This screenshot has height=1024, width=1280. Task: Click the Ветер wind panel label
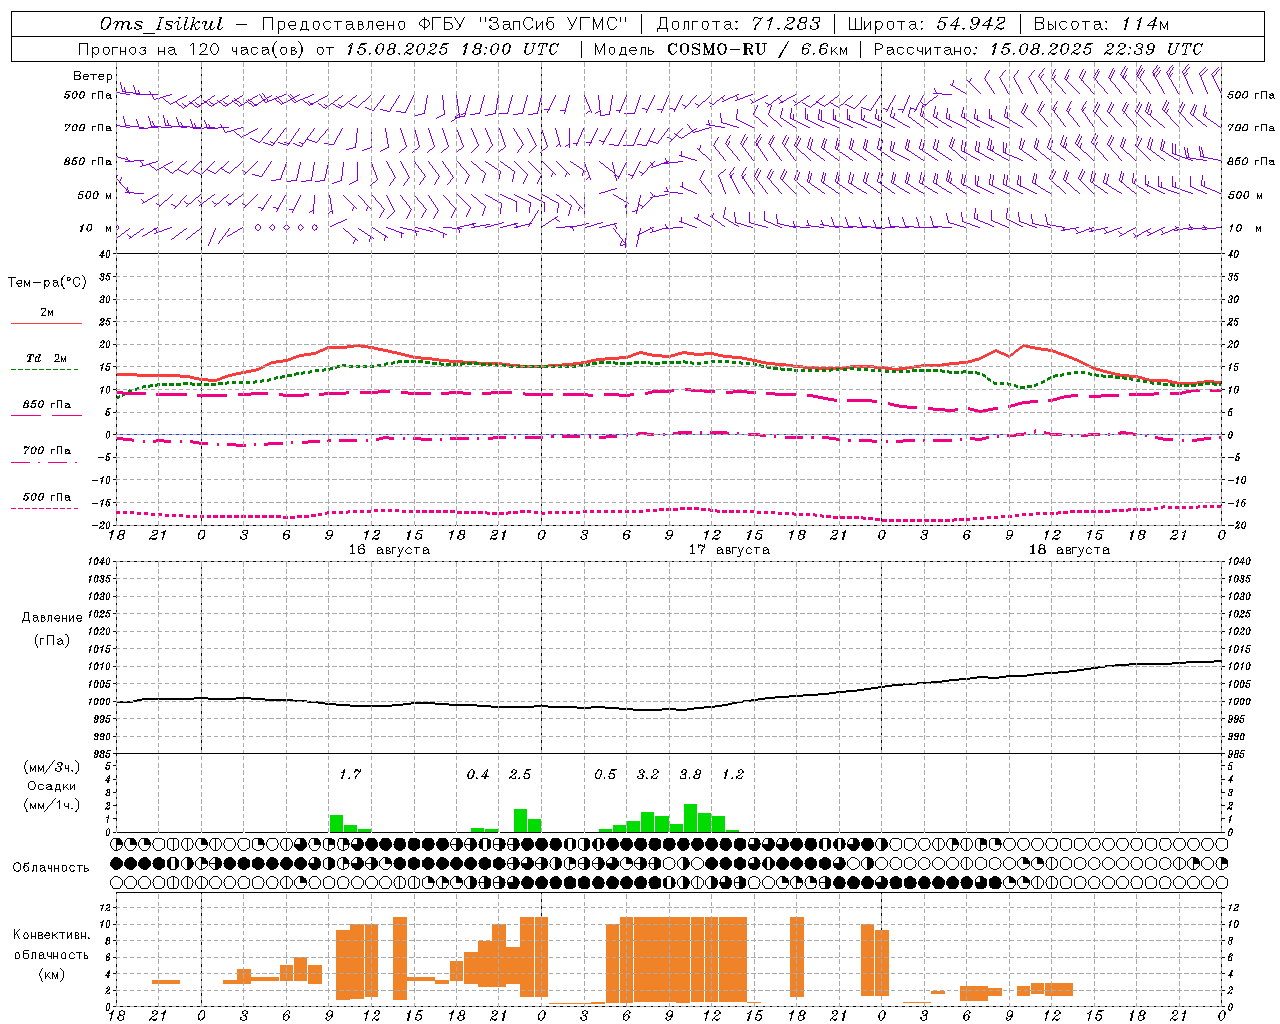[x=92, y=76]
